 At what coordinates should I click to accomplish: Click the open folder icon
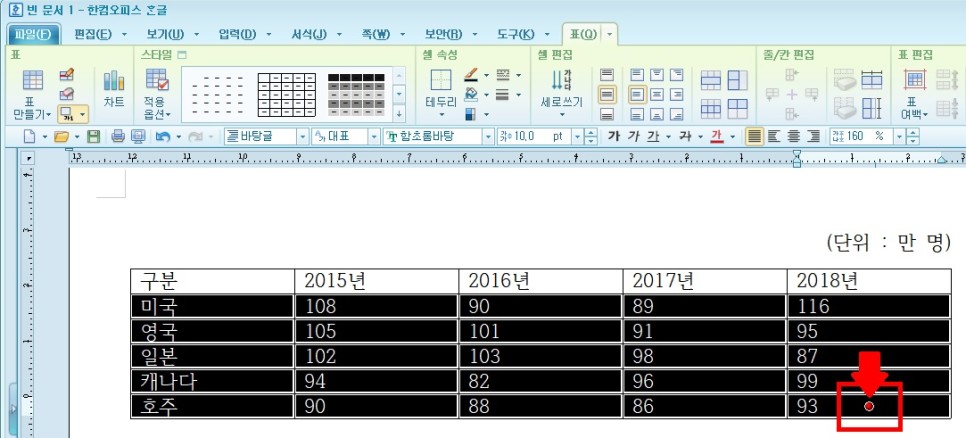click(61, 137)
